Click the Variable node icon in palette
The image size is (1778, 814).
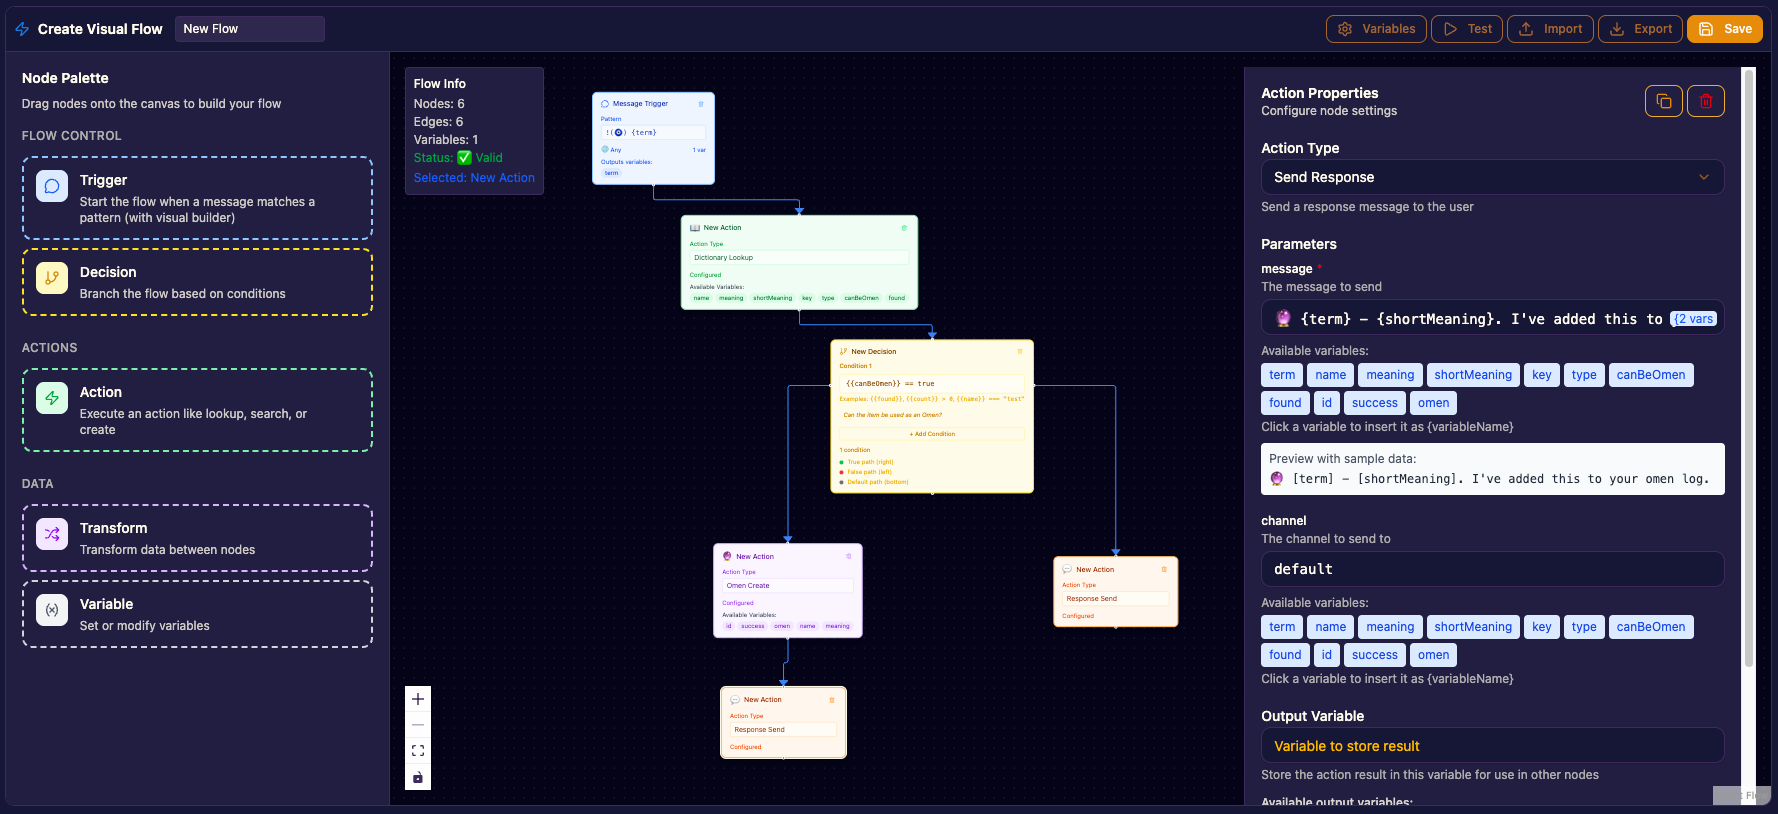point(52,610)
